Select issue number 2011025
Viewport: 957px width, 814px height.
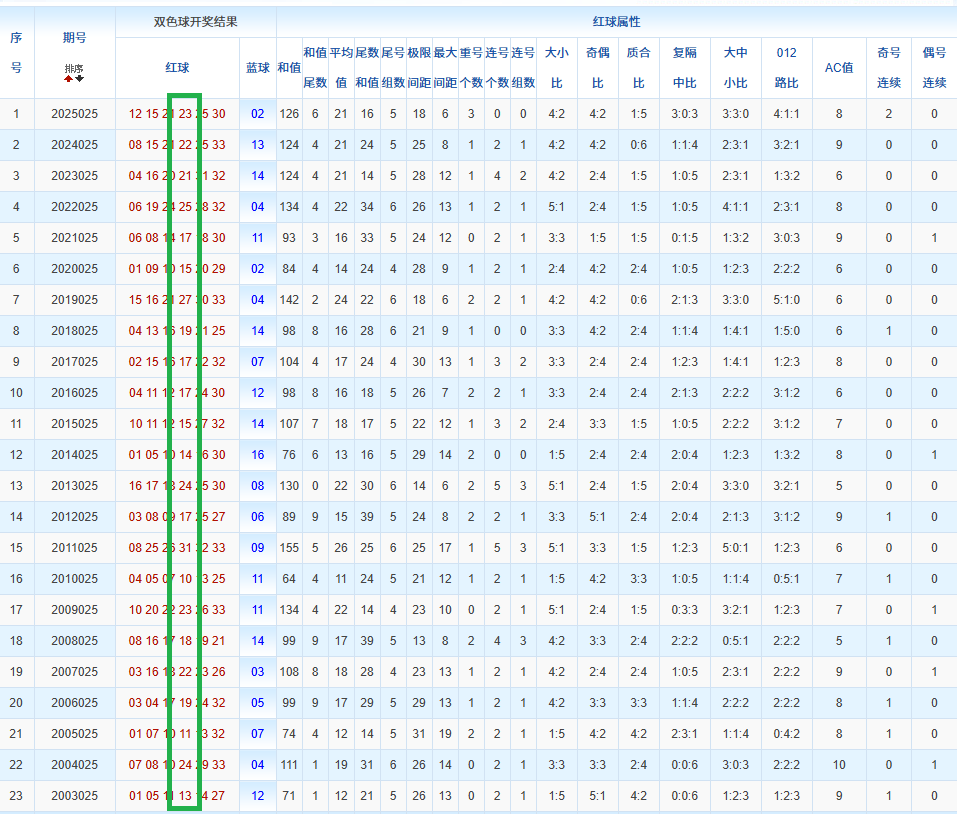(74, 548)
